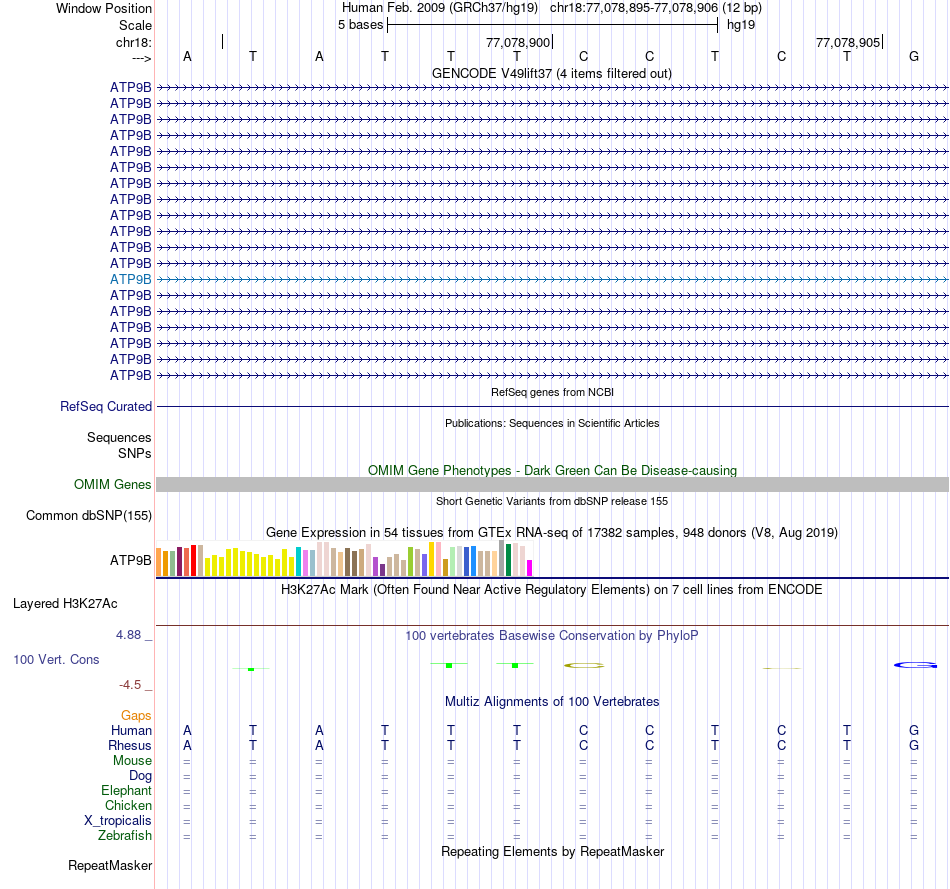Open the RefSeq Curated track label
The height and width of the screenshot is (889, 950).
(x=105, y=407)
